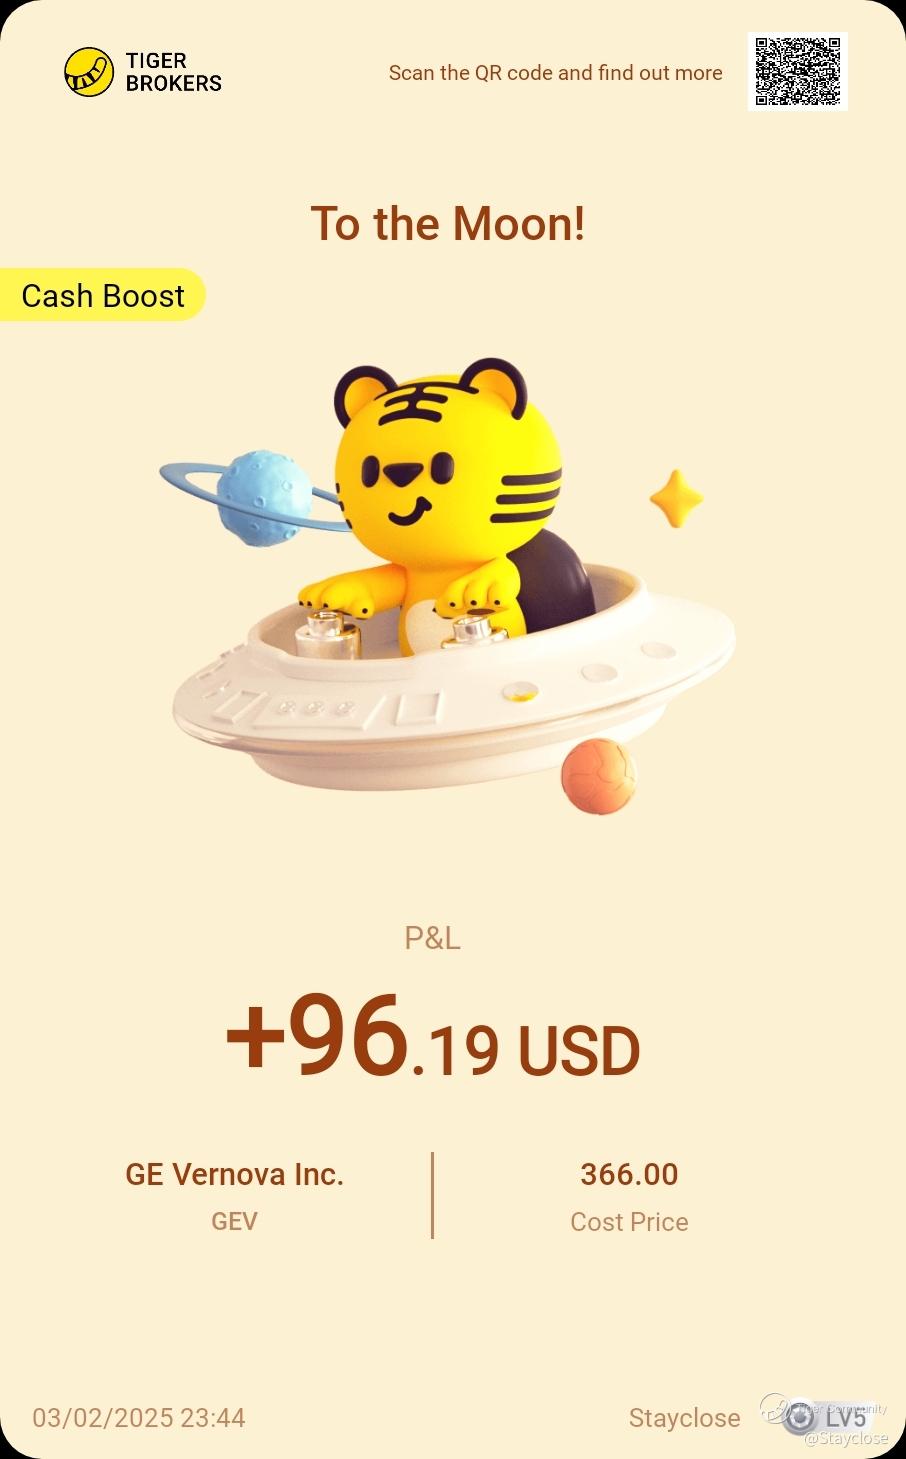Click the GEV ticker symbol

pyautogui.click(x=234, y=1221)
